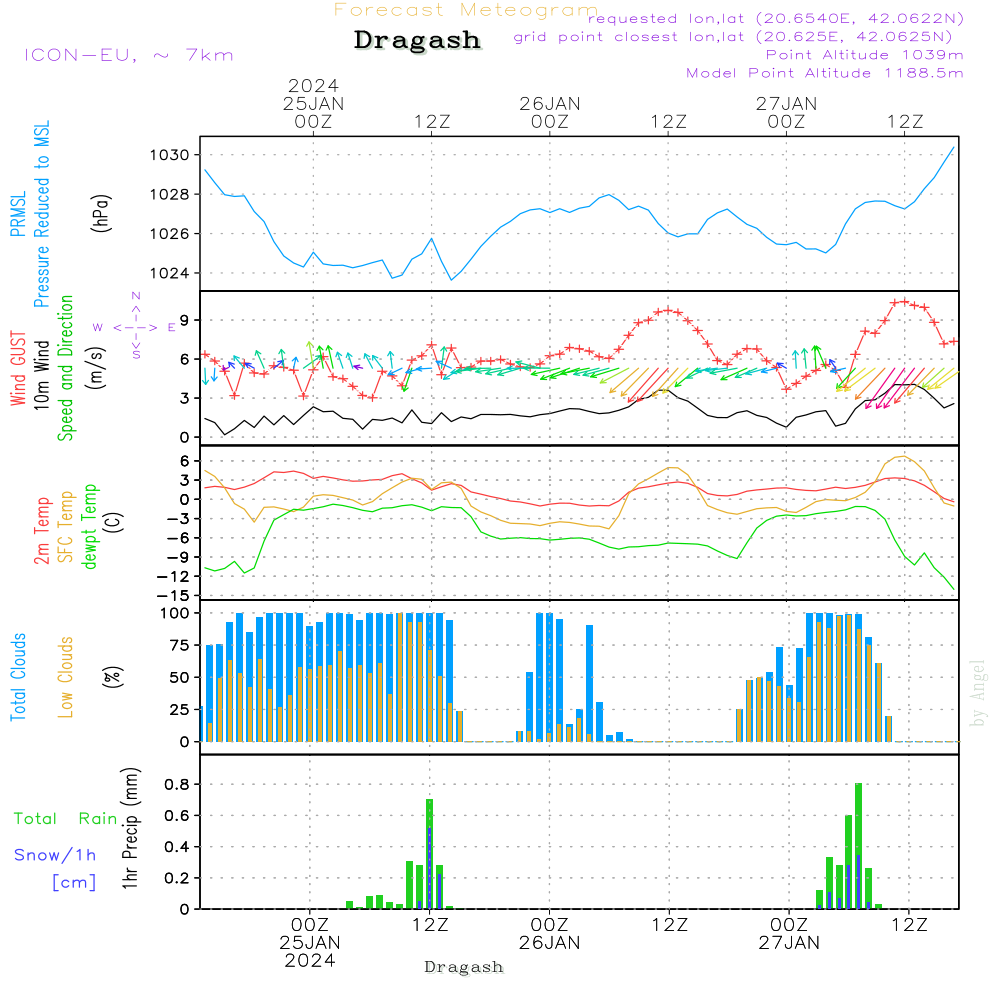
Task: Select the '27JAN' date above the pressure chart
Action: pyautogui.click(x=786, y=104)
